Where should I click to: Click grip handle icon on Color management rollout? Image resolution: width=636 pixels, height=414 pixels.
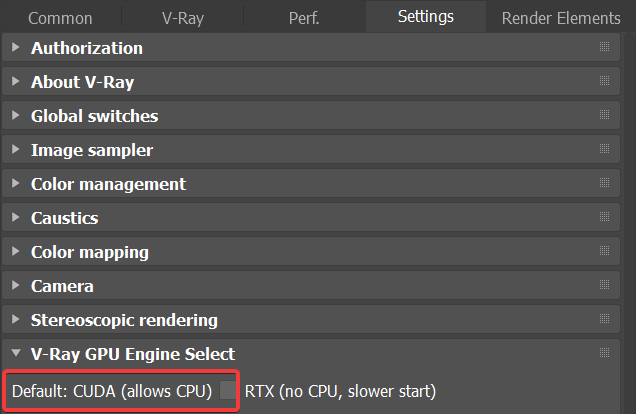(604, 183)
